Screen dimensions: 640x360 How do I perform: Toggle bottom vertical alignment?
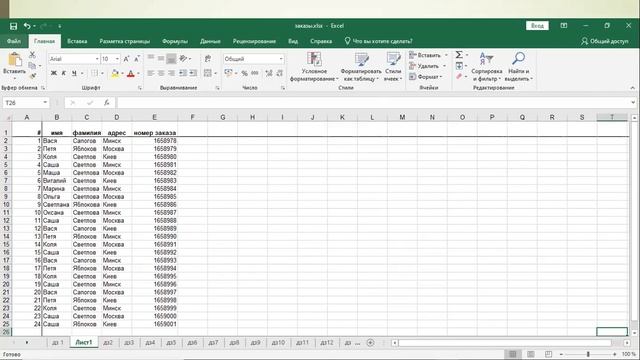pyautogui.click(x=171, y=59)
